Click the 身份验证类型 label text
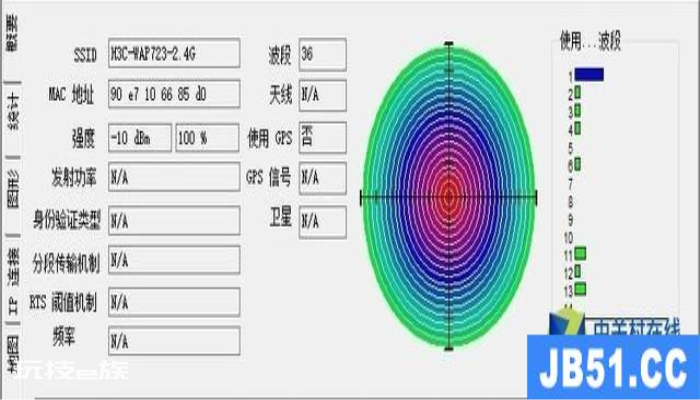This screenshot has width=700, height=400. pyautogui.click(x=67, y=221)
